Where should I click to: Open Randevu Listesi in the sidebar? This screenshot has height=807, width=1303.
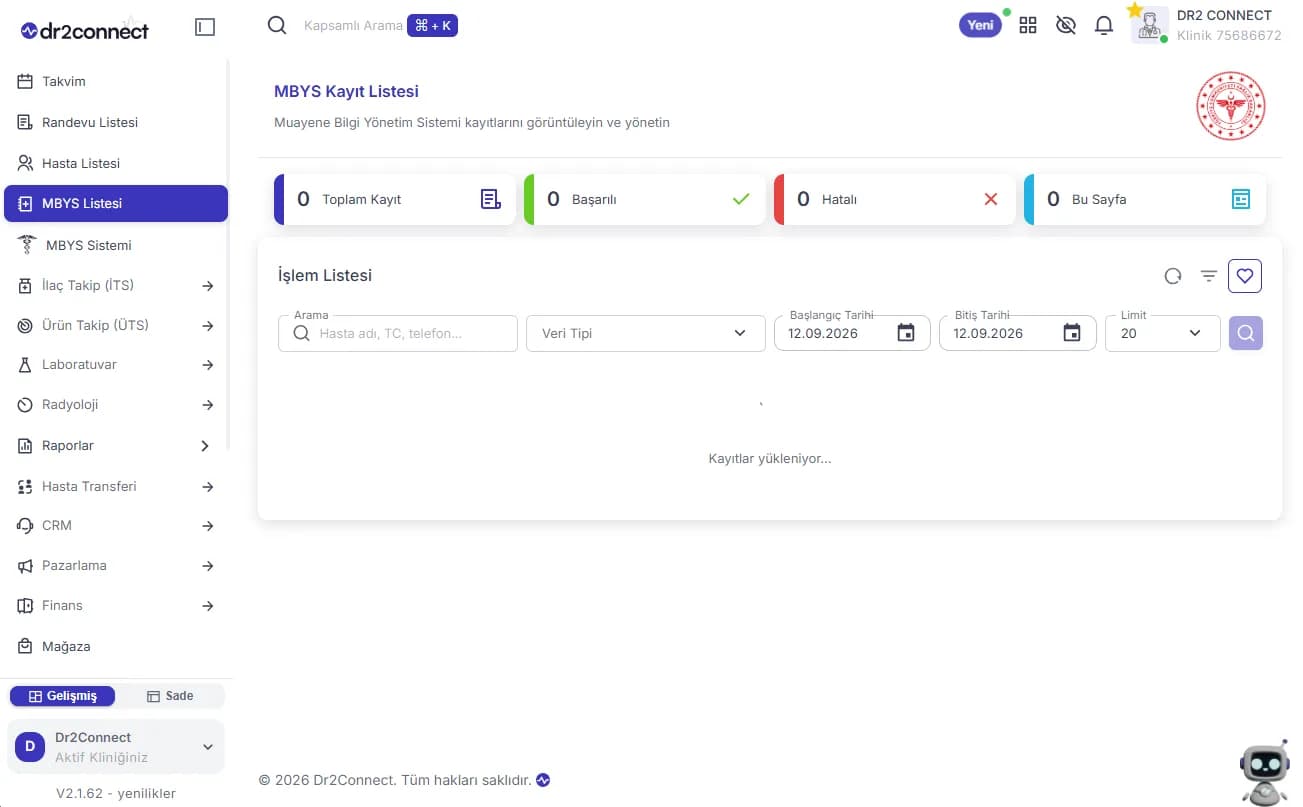pyautogui.click(x=116, y=122)
